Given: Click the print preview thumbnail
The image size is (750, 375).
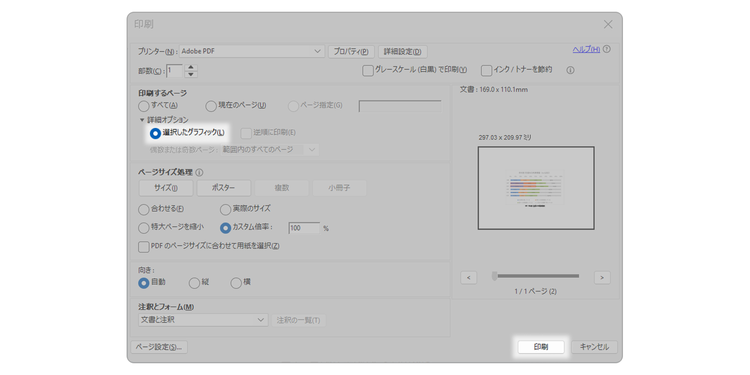Looking at the screenshot, I should 536,188.
